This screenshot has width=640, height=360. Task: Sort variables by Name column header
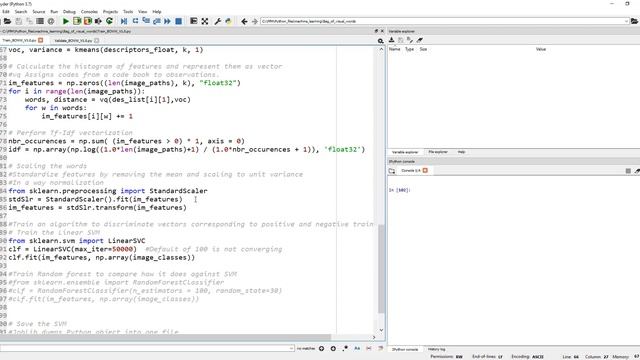click(x=395, y=49)
